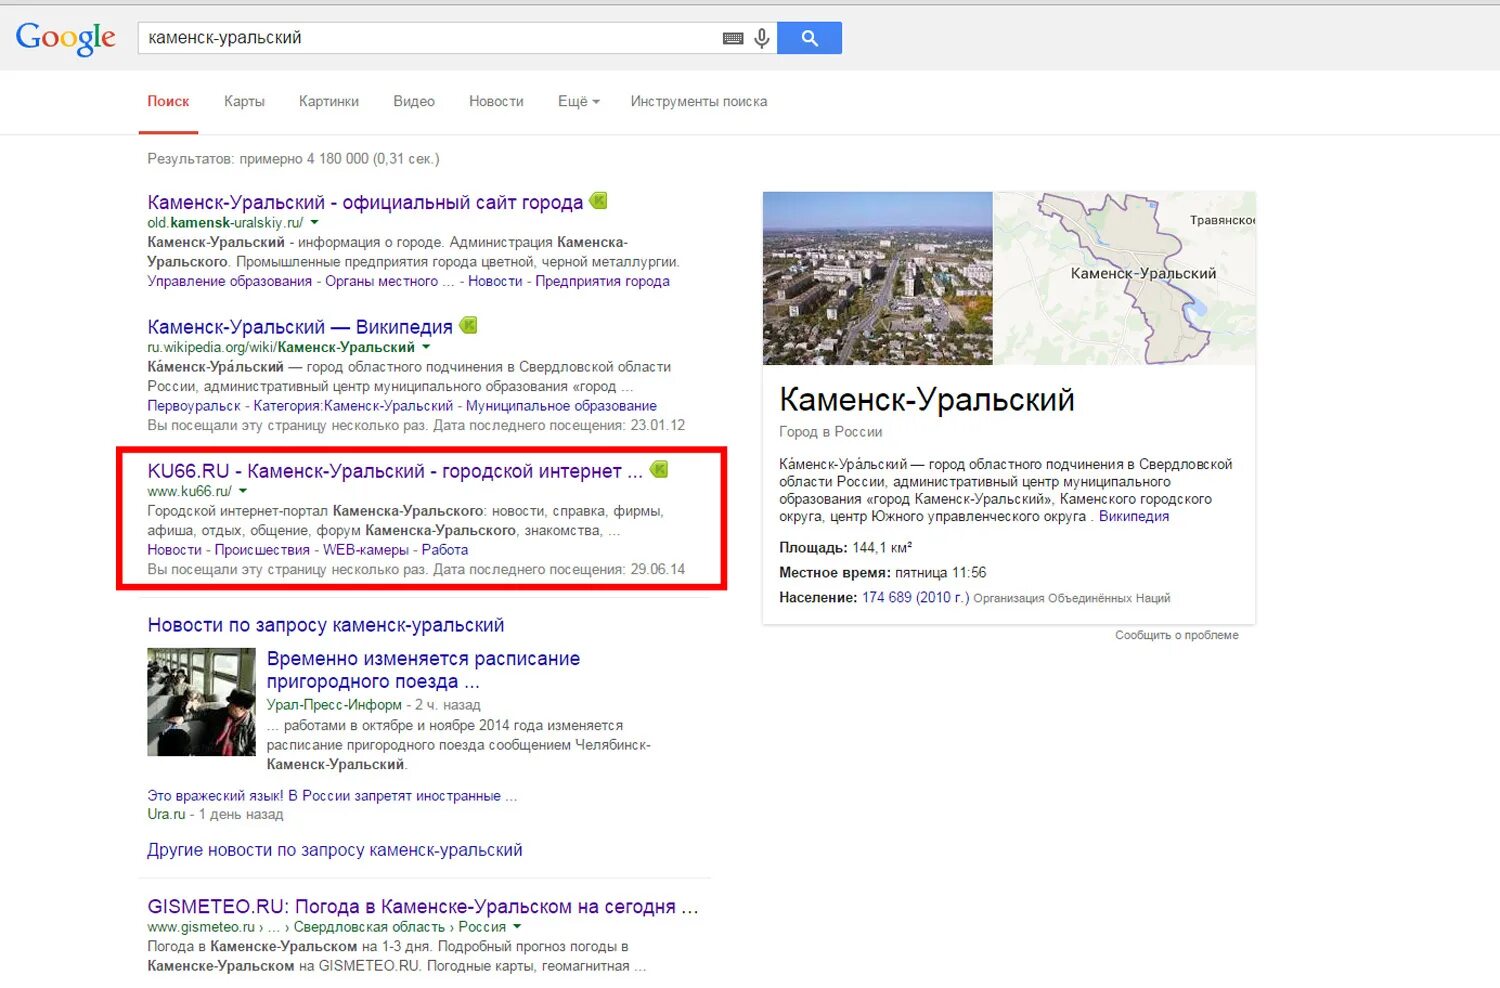The image size is (1500, 988).
Task: Select the Поиск tab
Action: tap(168, 101)
